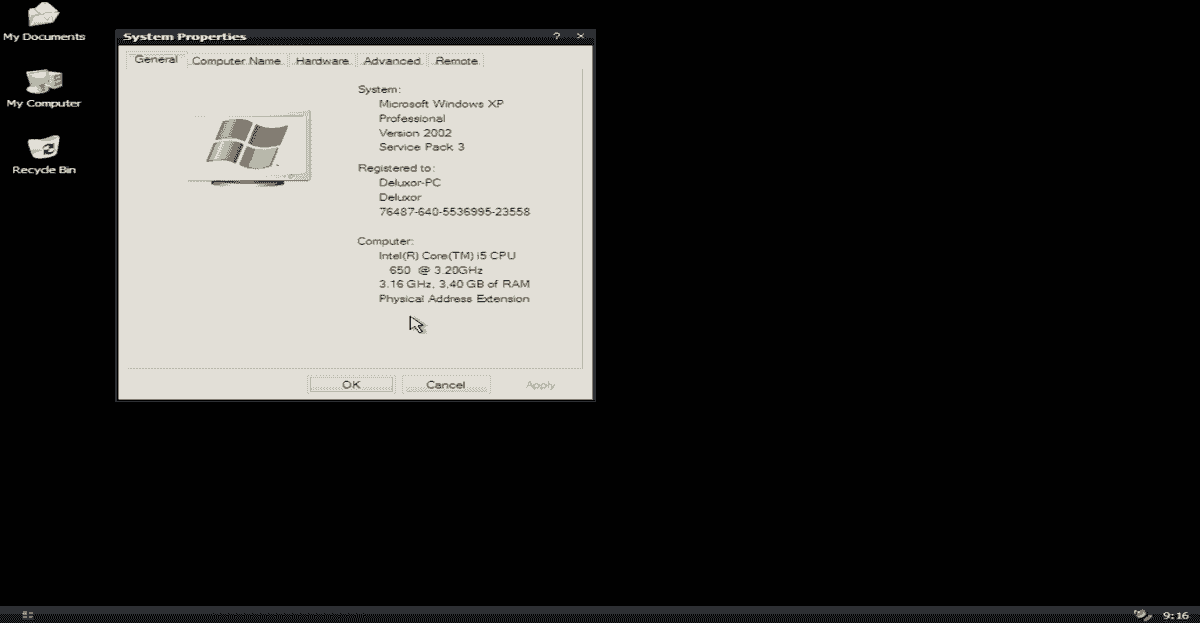Screen dimensions: 1200x623
Task: Click the leftmost system tray icon
Action: [1139, 612]
